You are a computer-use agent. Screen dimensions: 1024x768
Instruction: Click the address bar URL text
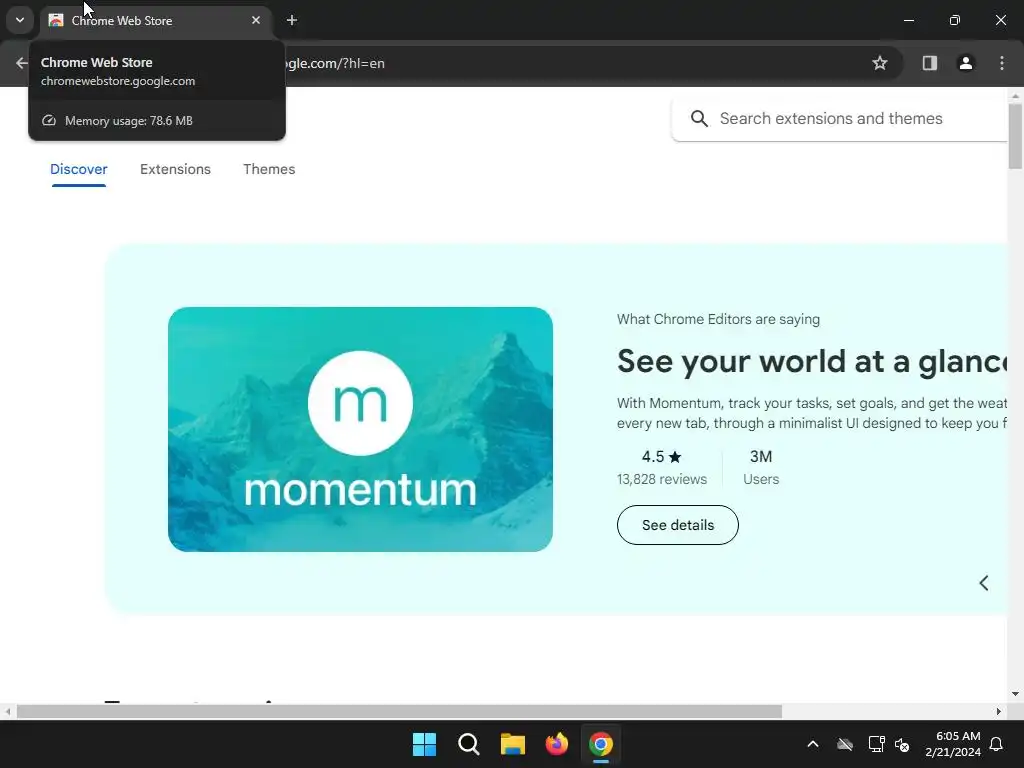coord(335,63)
